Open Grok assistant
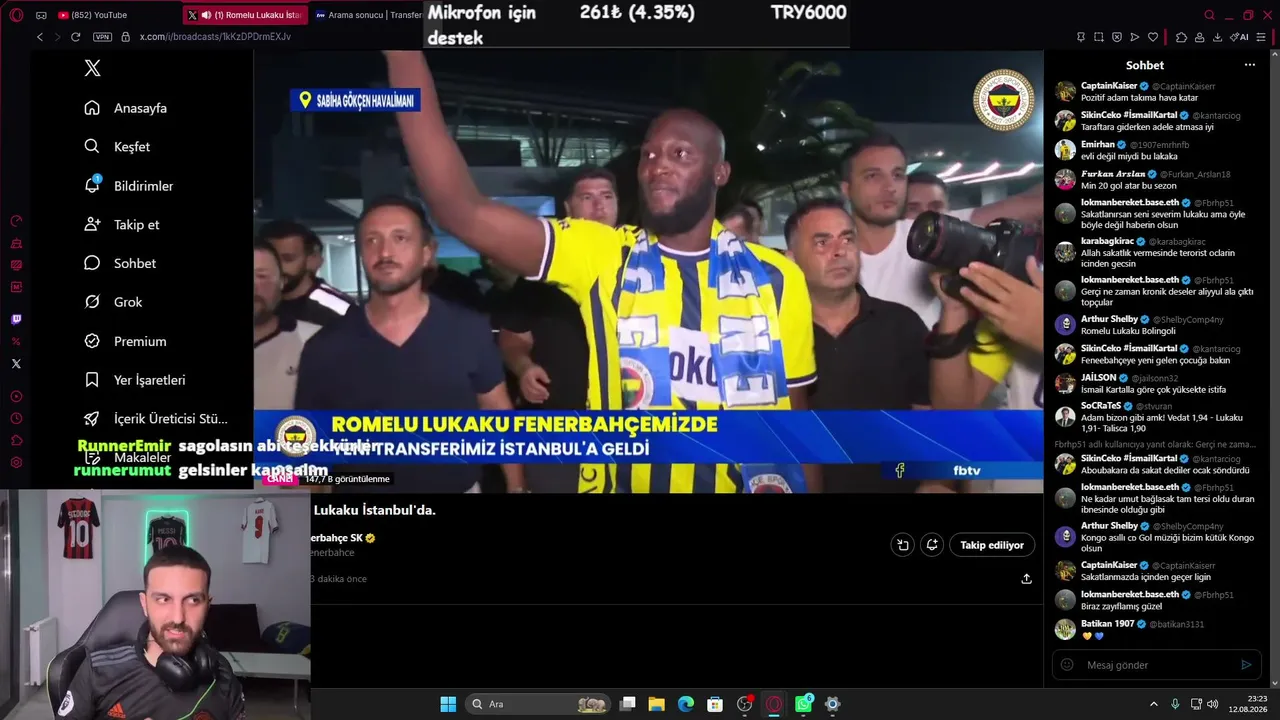Screen dimensions: 1280x720 (113, 302)
